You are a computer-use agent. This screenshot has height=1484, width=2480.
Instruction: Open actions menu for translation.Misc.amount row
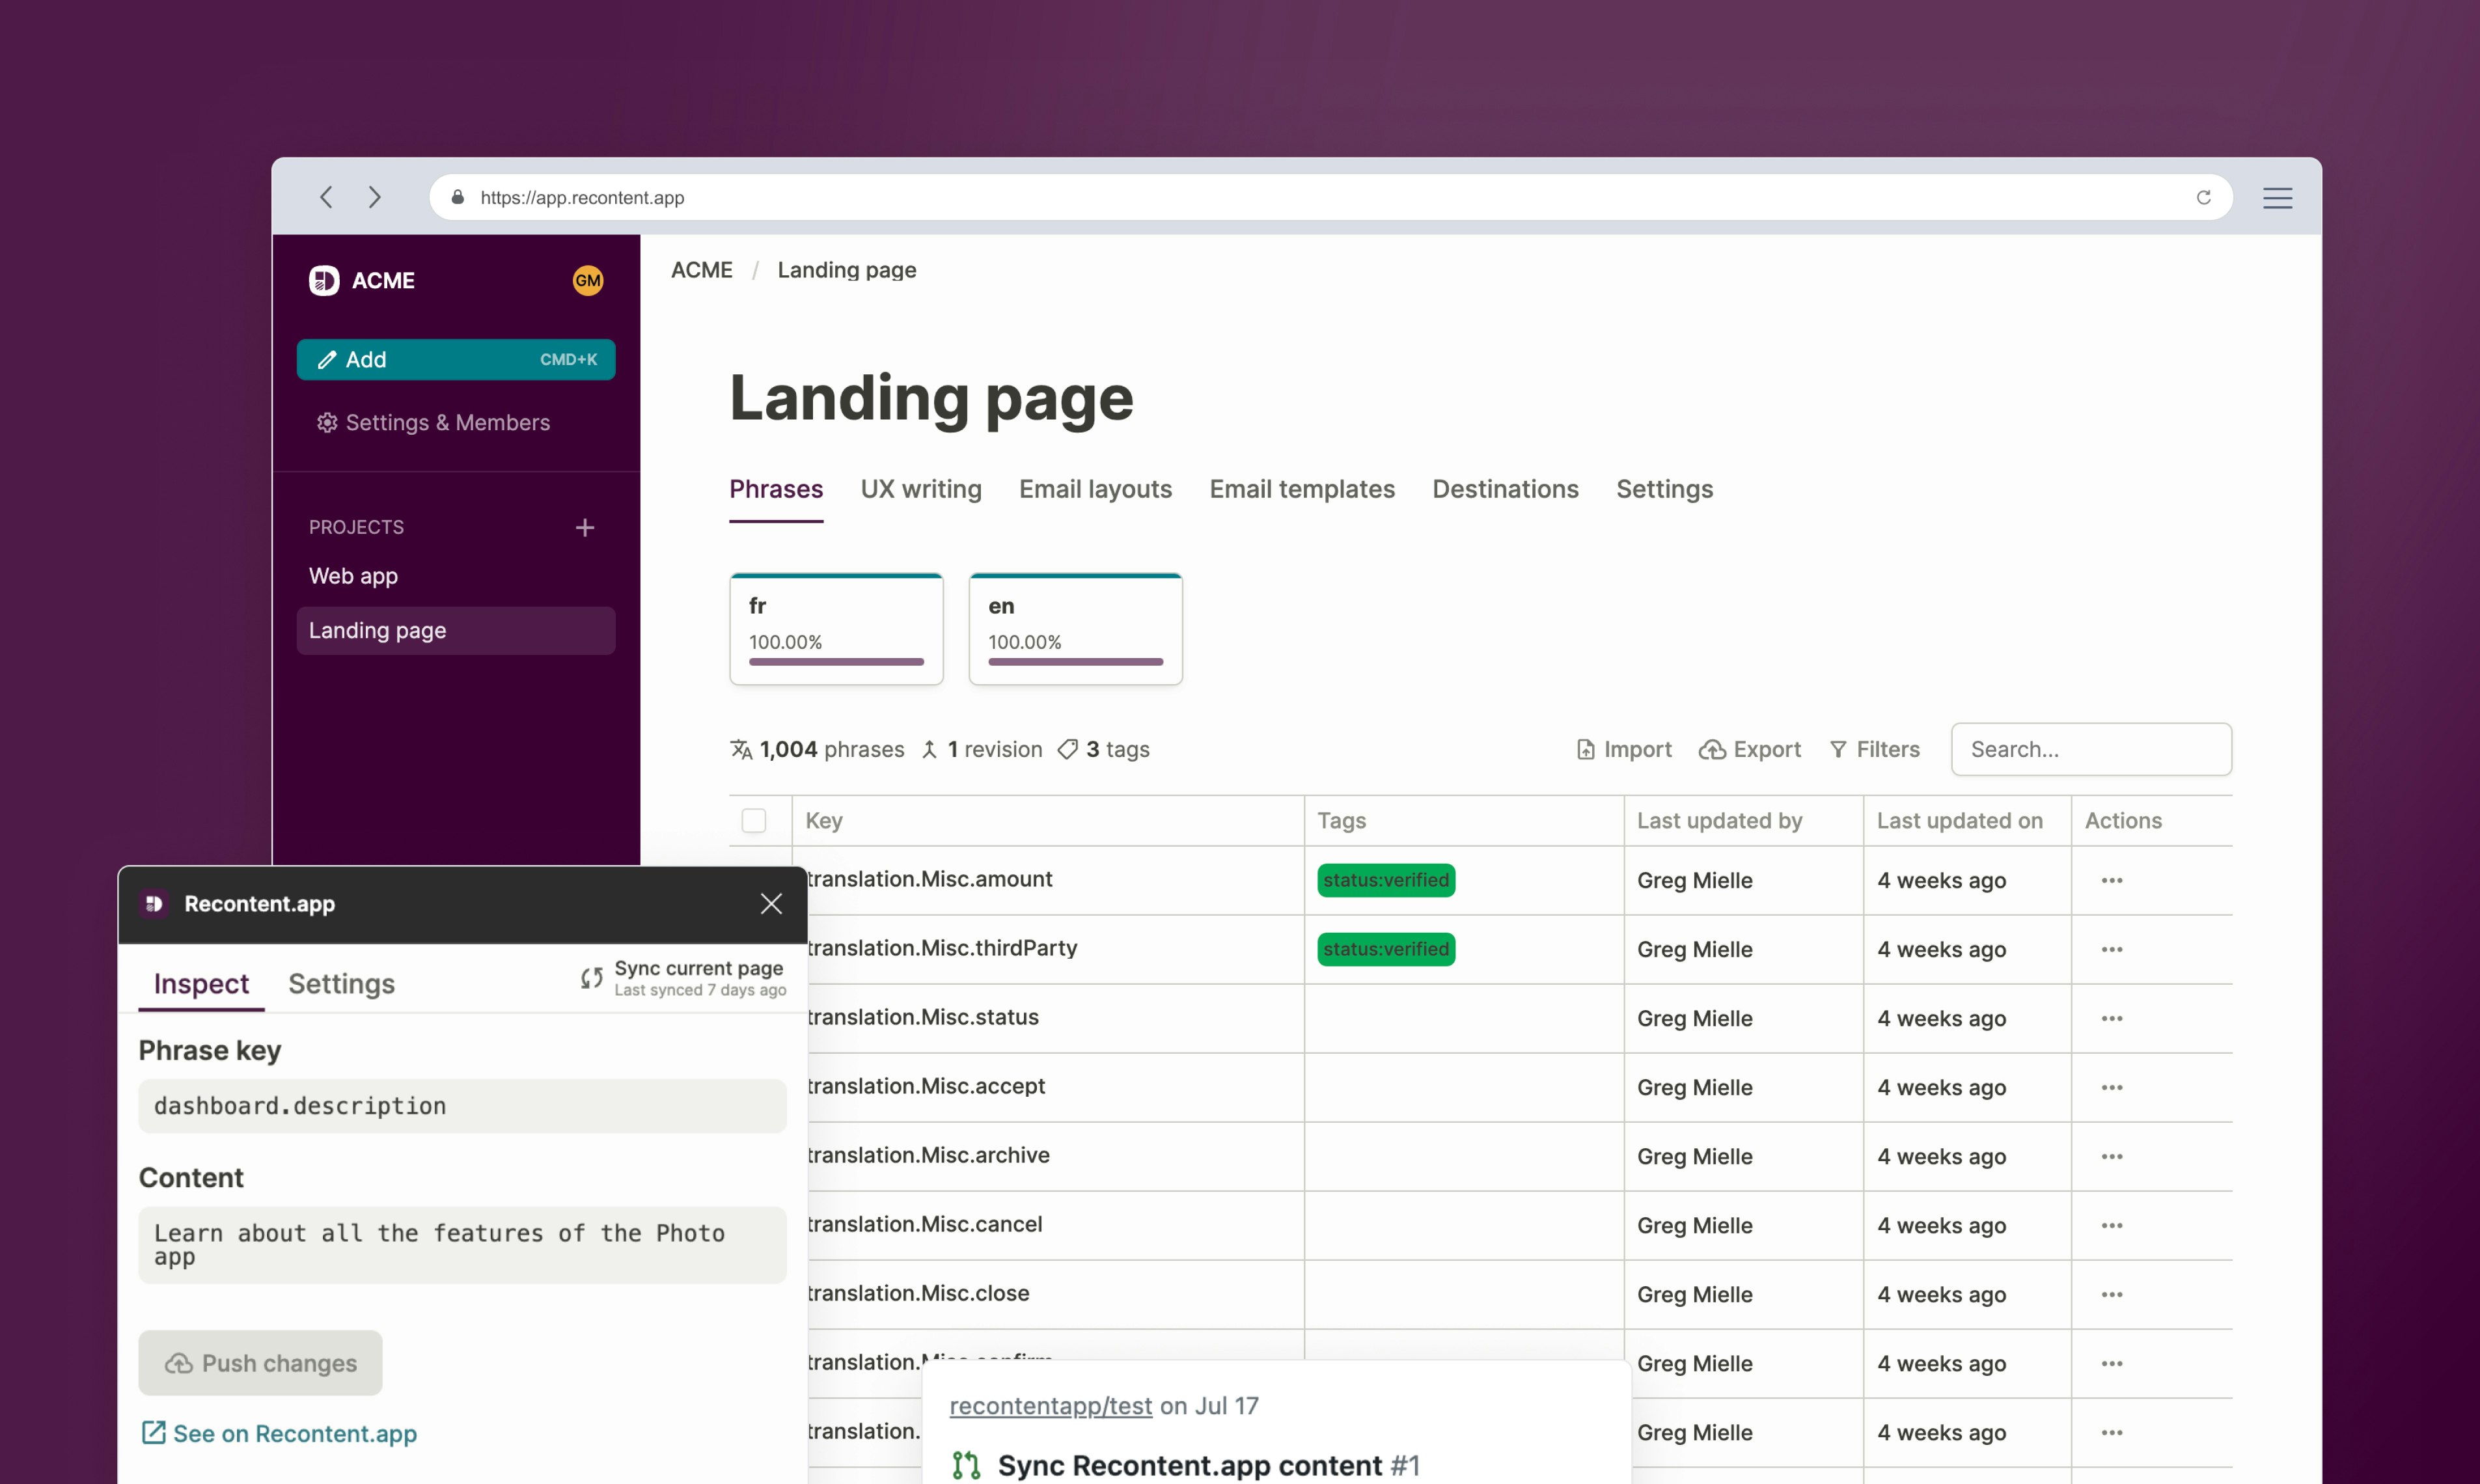pos(2111,881)
